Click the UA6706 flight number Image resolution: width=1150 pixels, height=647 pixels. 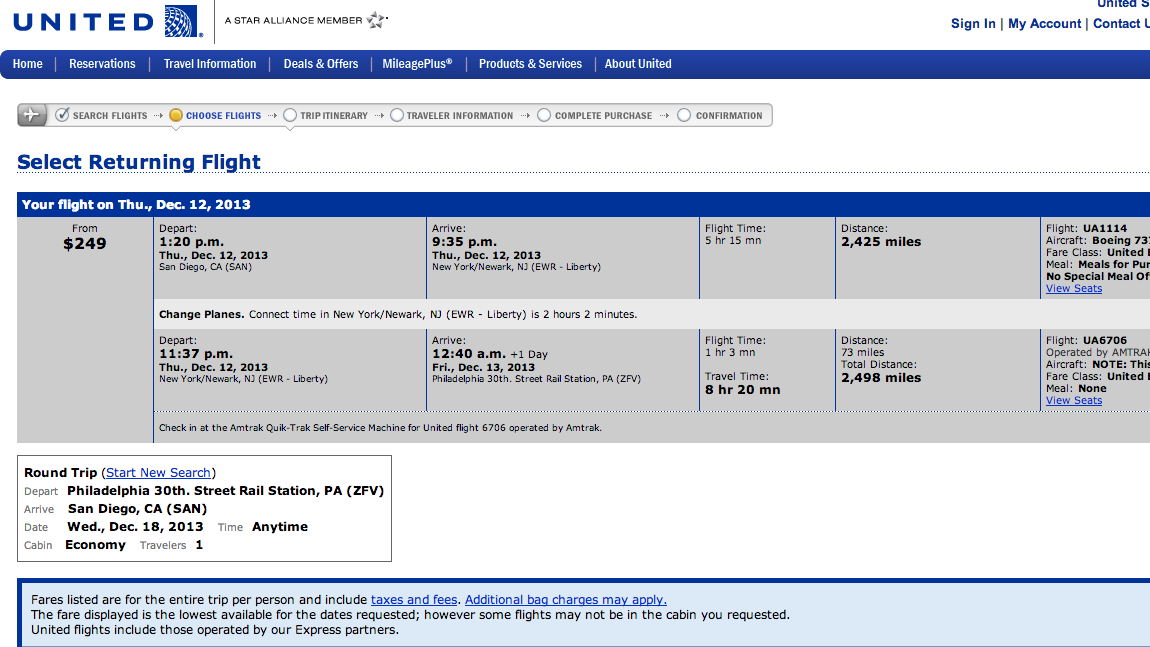pyautogui.click(x=1105, y=340)
